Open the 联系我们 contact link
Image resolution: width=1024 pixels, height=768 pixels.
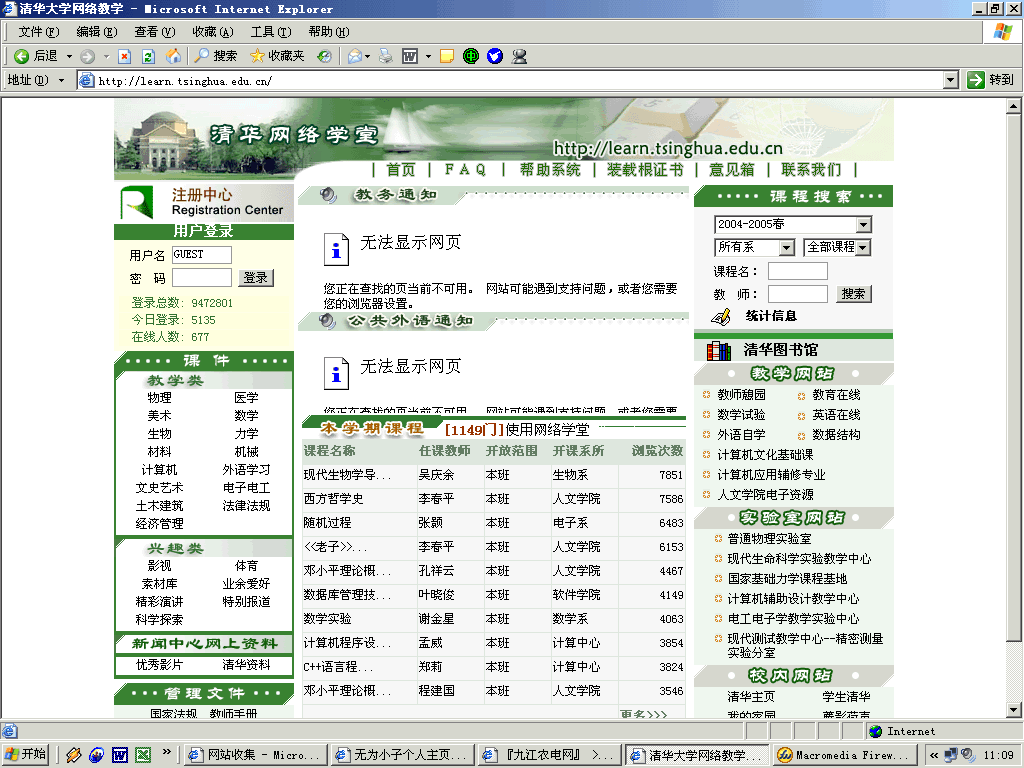(811, 170)
